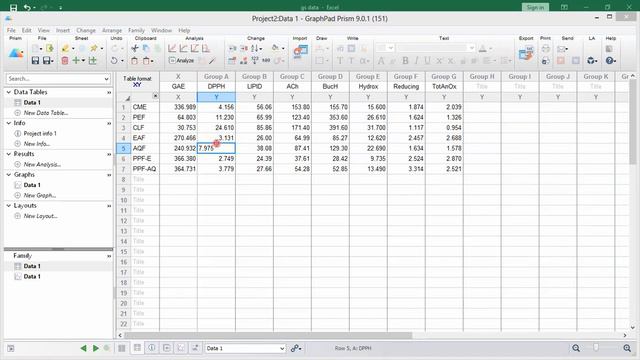Collapse the Graphs section
The width and height of the screenshot is (640, 360).
[9, 175]
